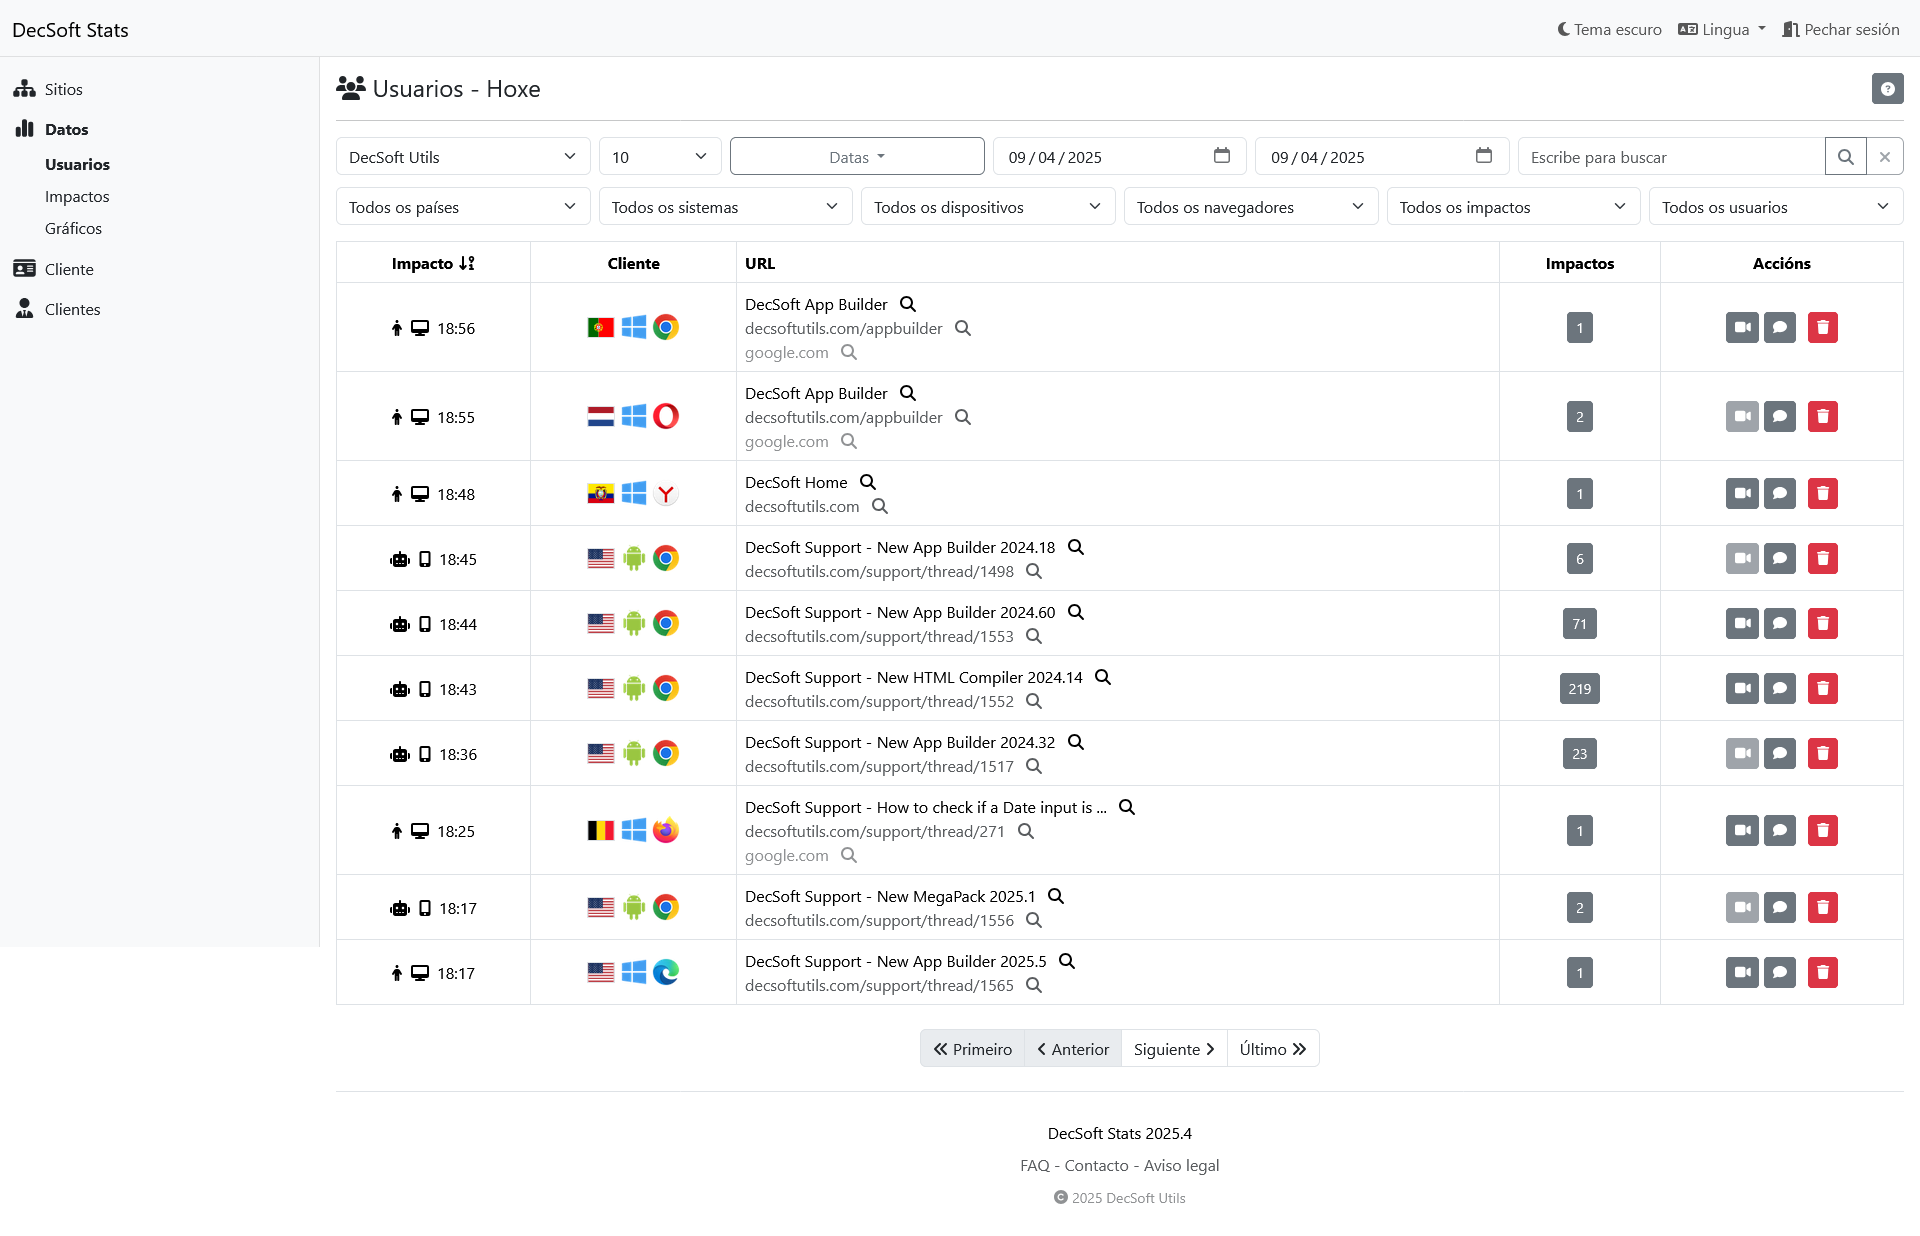Open the video recording action on the 18:56 row
Screen dimensions: 1920x1236
[x=1742, y=327]
